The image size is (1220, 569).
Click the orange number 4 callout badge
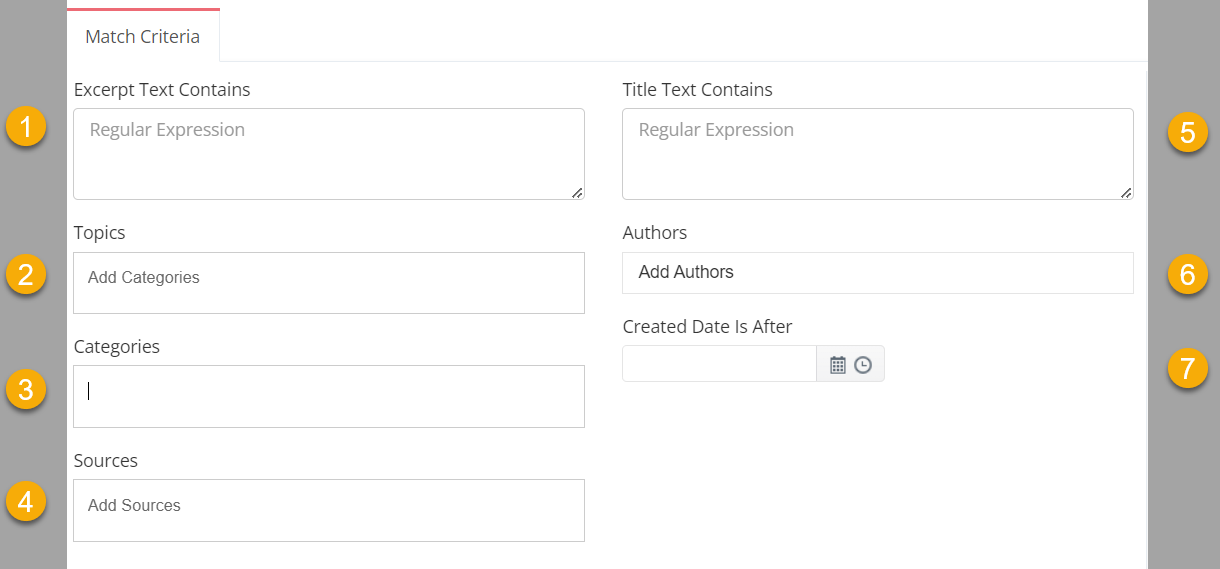[x=25, y=501]
